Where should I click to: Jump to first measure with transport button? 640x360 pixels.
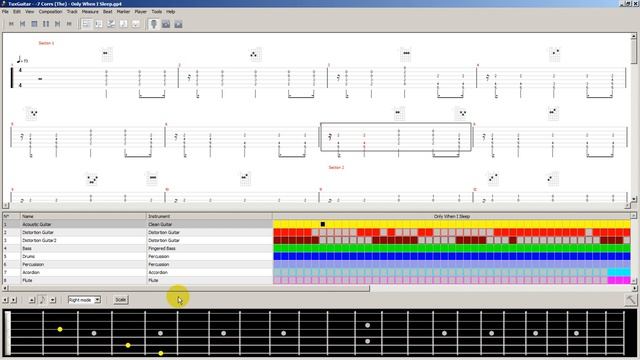tap(11, 24)
